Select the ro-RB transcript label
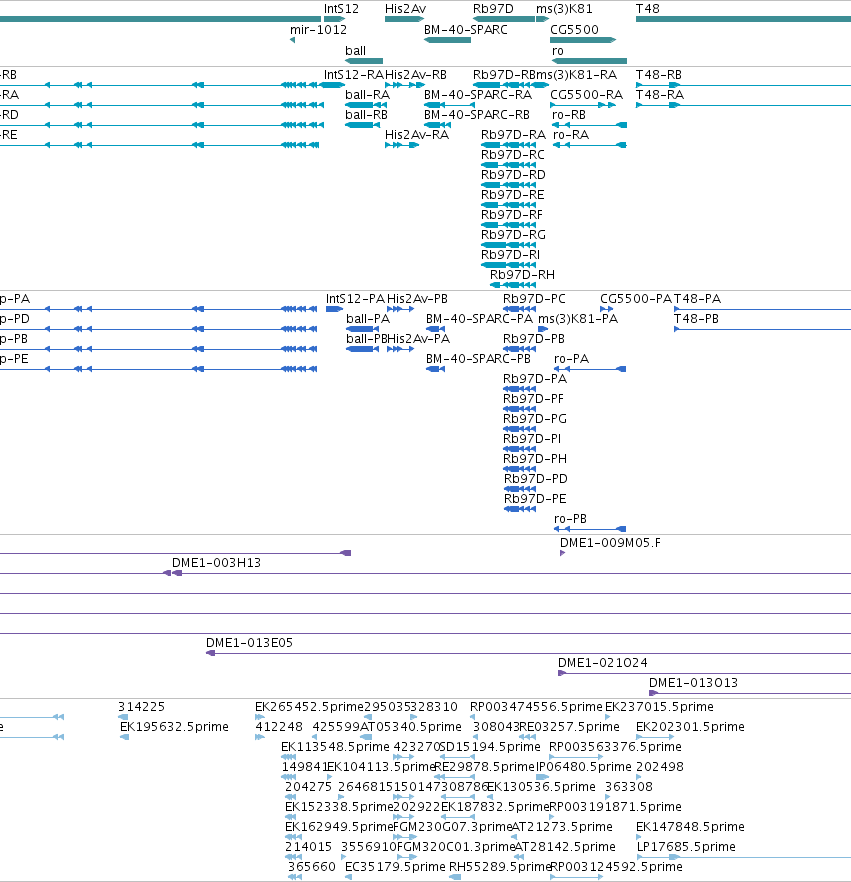Image resolution: width=851 pixels, height=882 pixels. point(569,115)
